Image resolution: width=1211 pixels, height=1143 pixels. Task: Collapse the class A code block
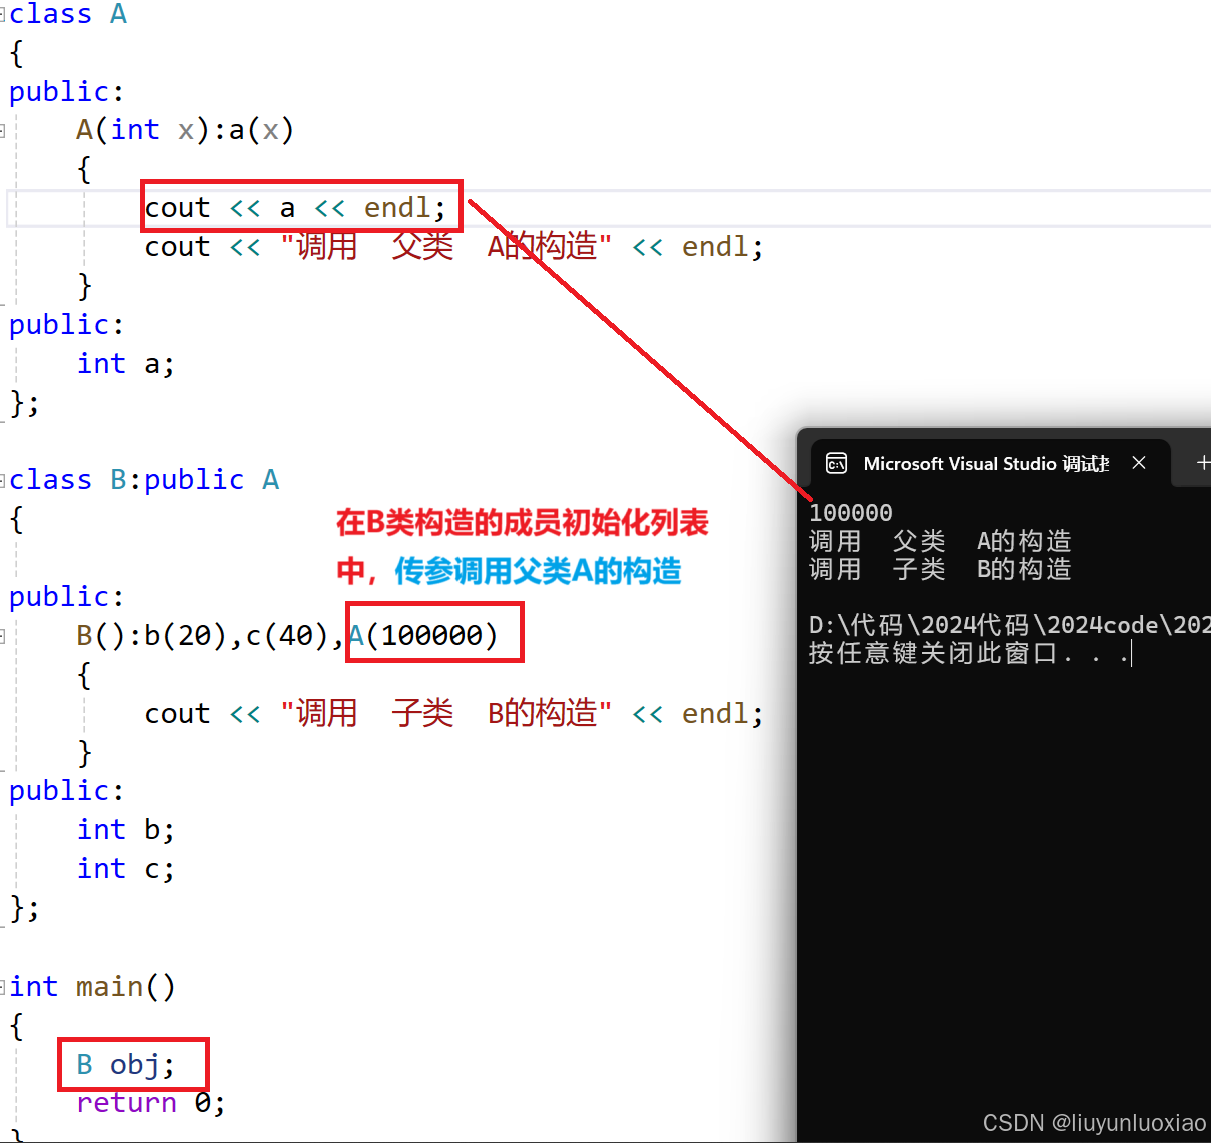tap(4, 15)
